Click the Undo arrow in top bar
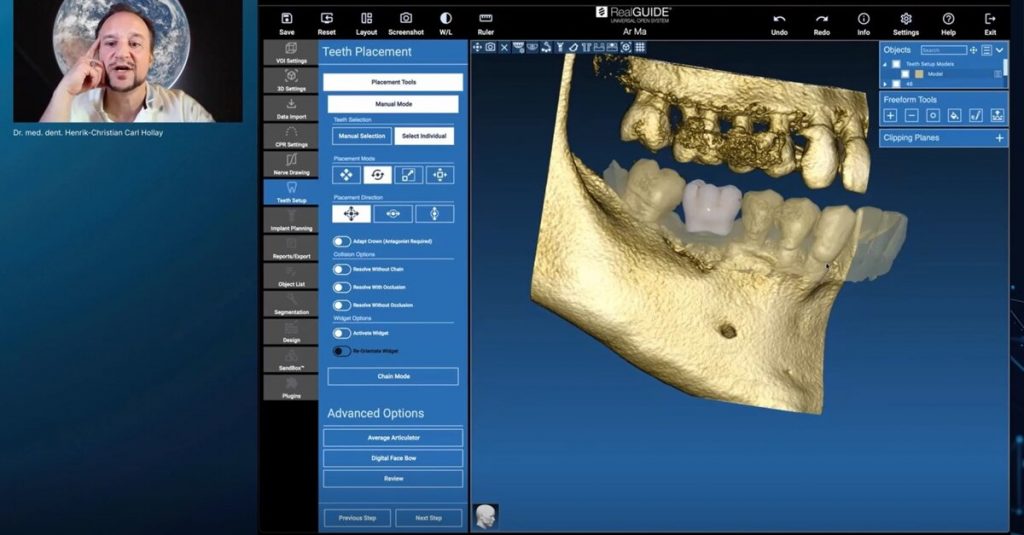 click(779, 19)
